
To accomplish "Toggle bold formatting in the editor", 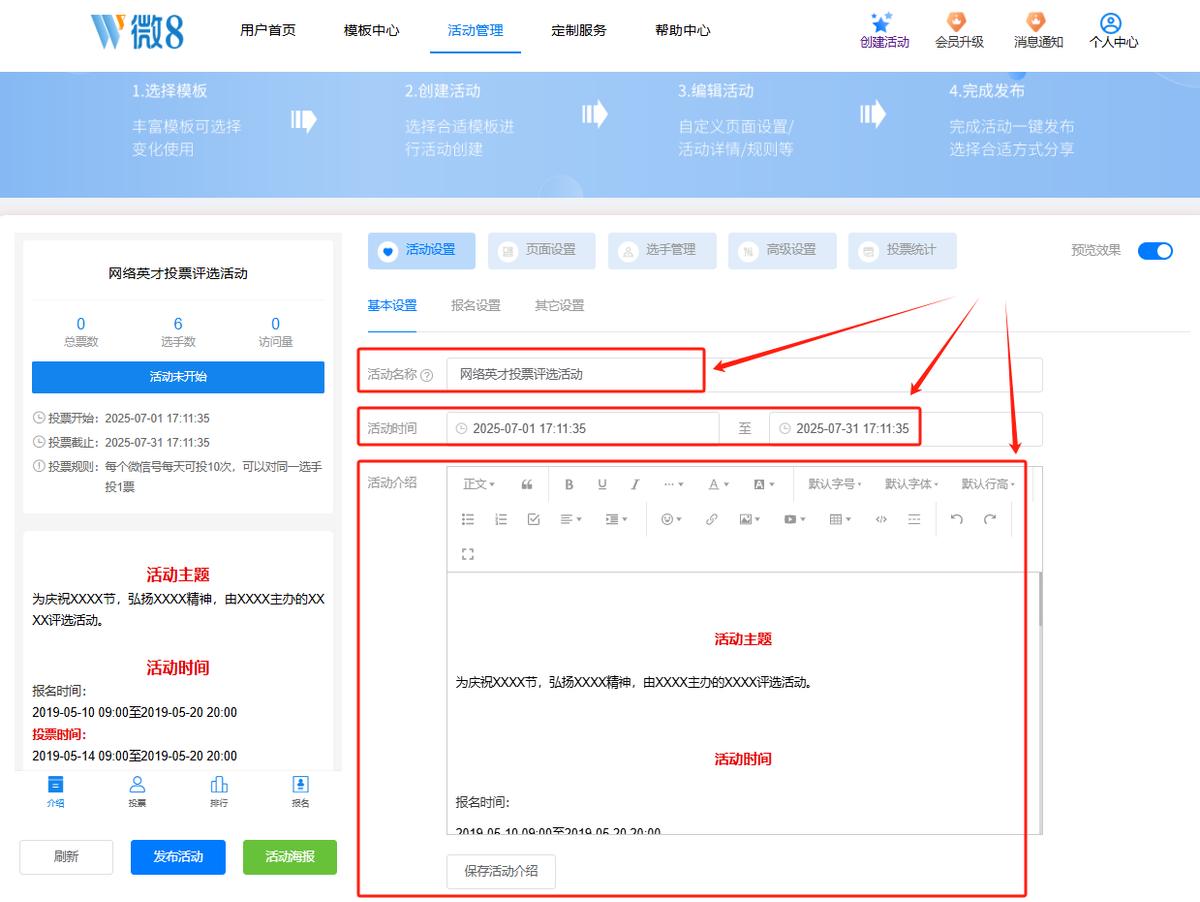I will point(569,484).
